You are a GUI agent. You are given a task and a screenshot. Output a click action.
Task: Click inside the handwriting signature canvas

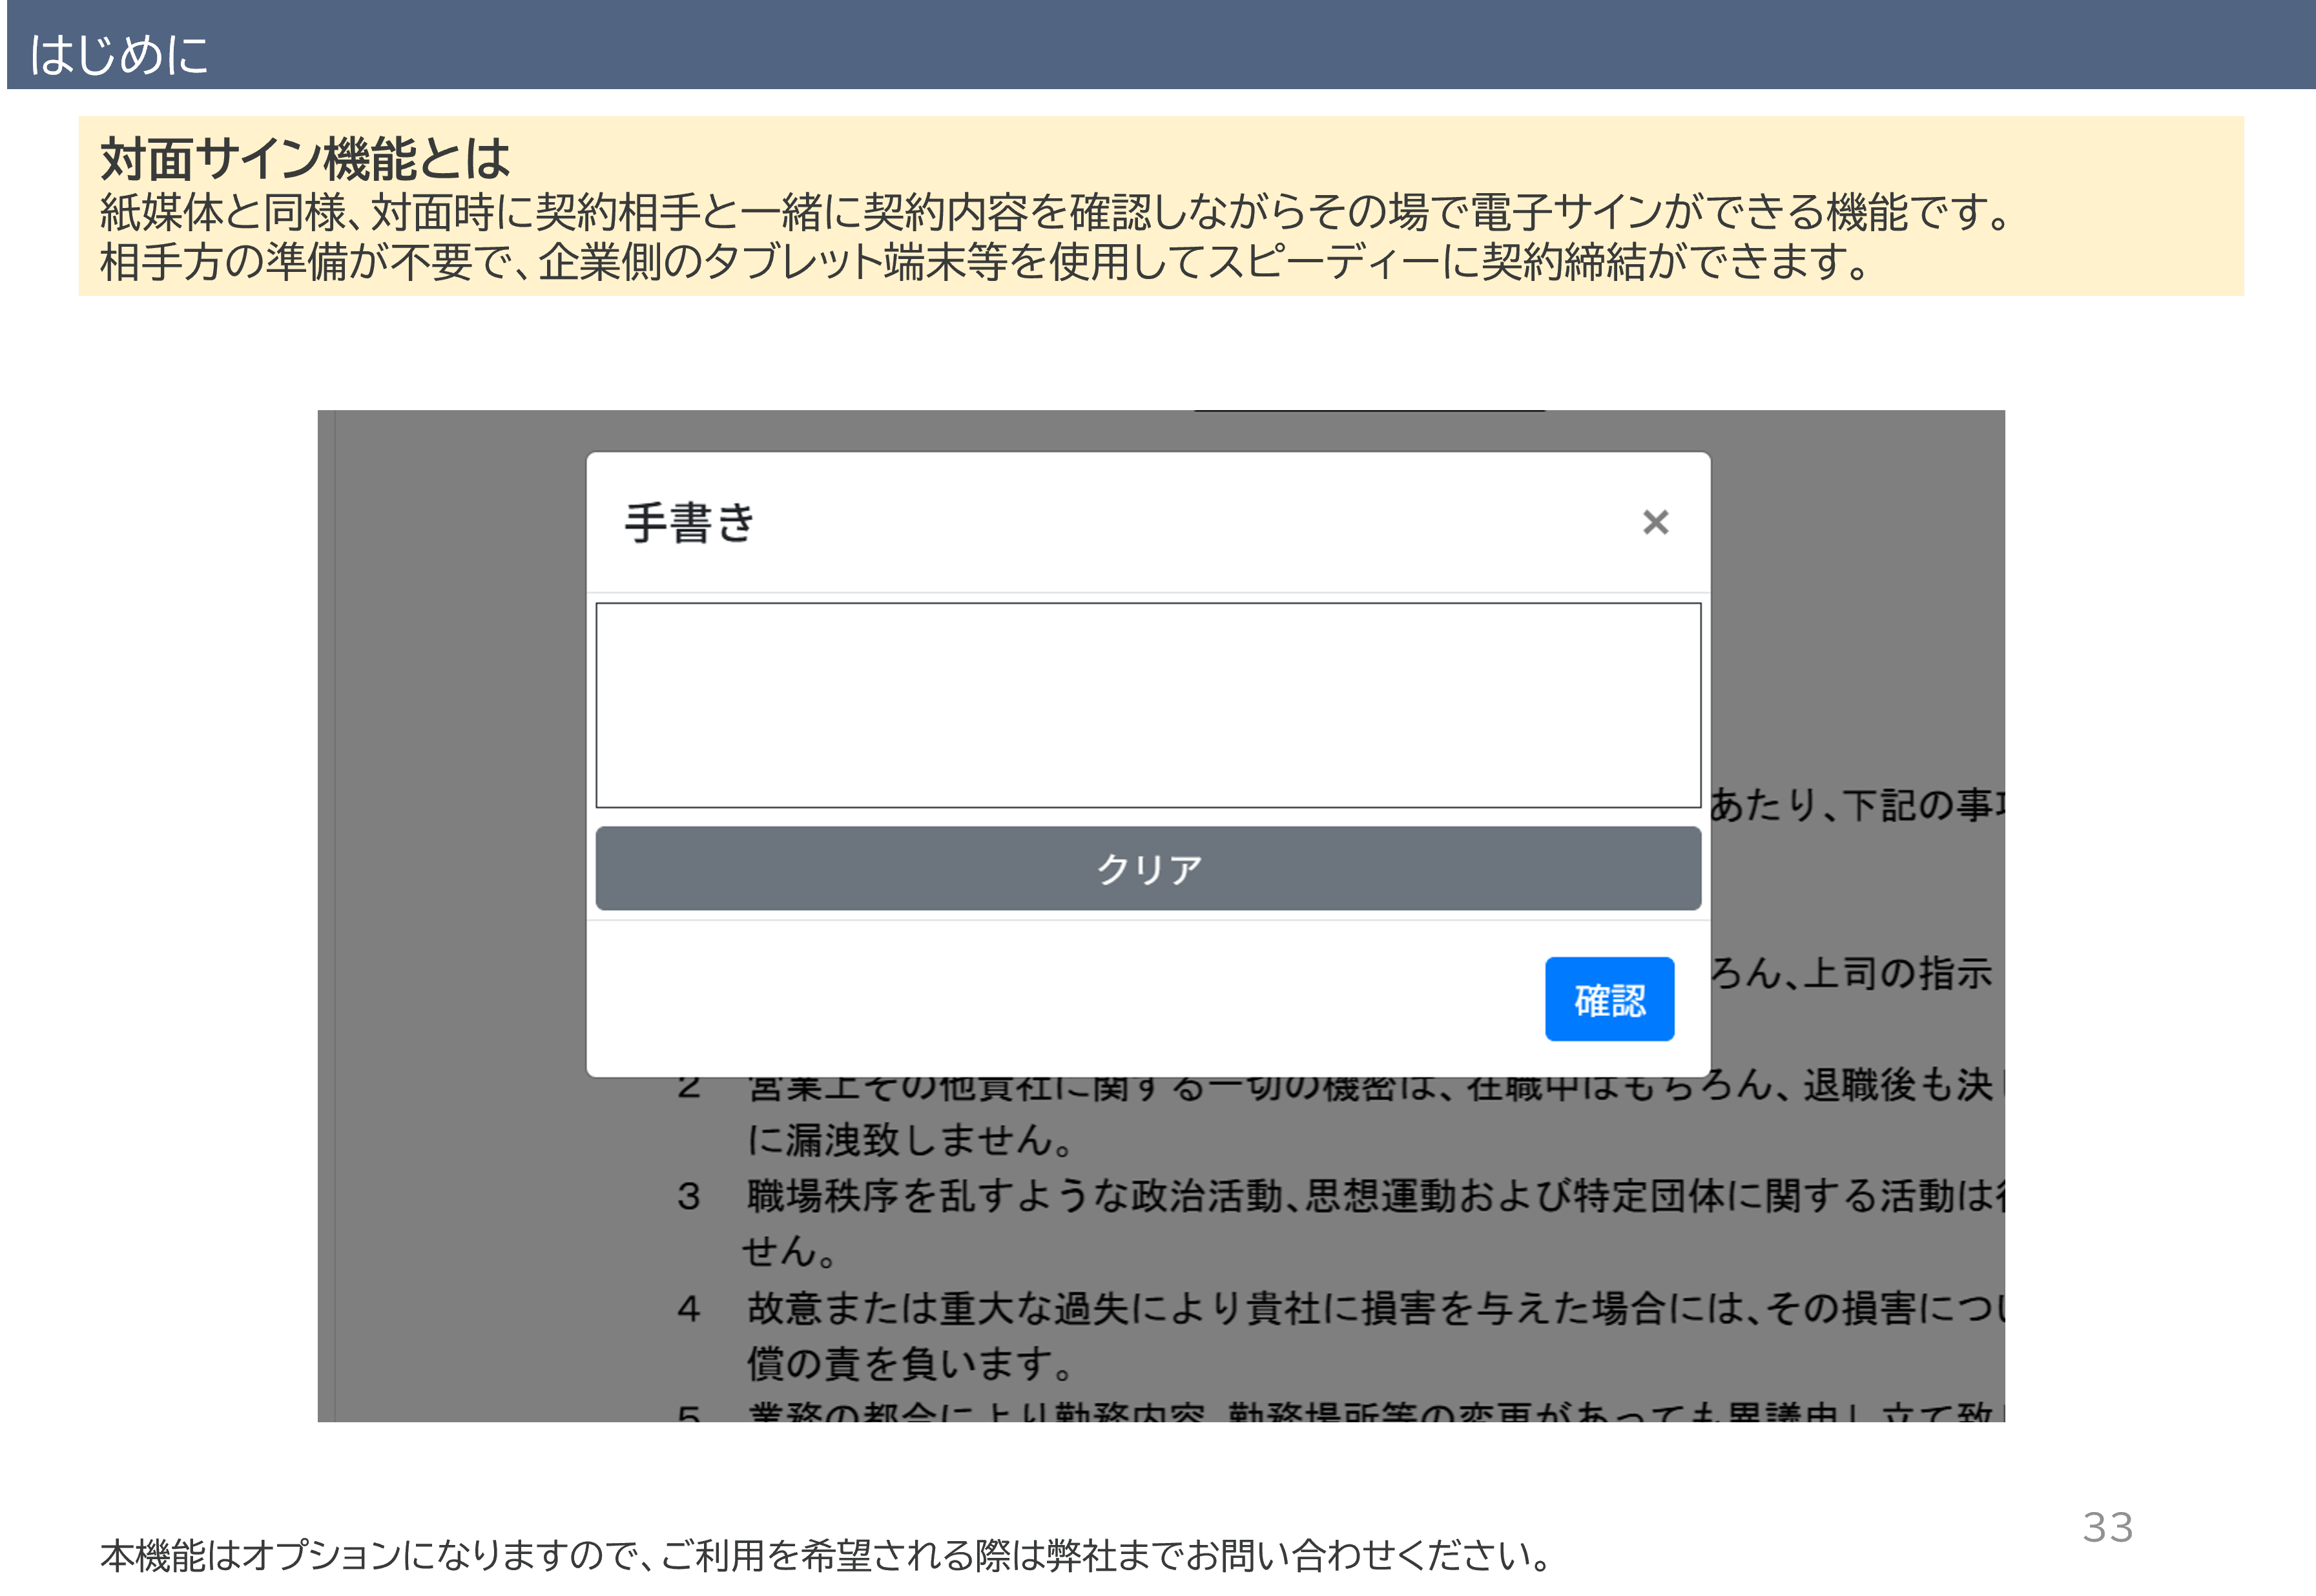point(1147,705)
